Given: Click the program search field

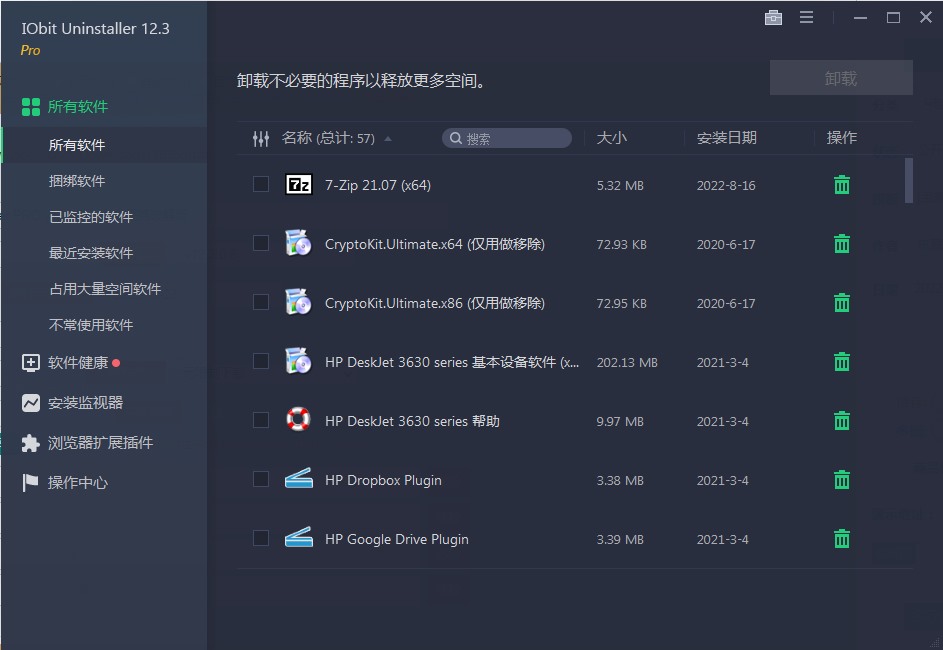Looking at the screenshot, I should (510, 139).
